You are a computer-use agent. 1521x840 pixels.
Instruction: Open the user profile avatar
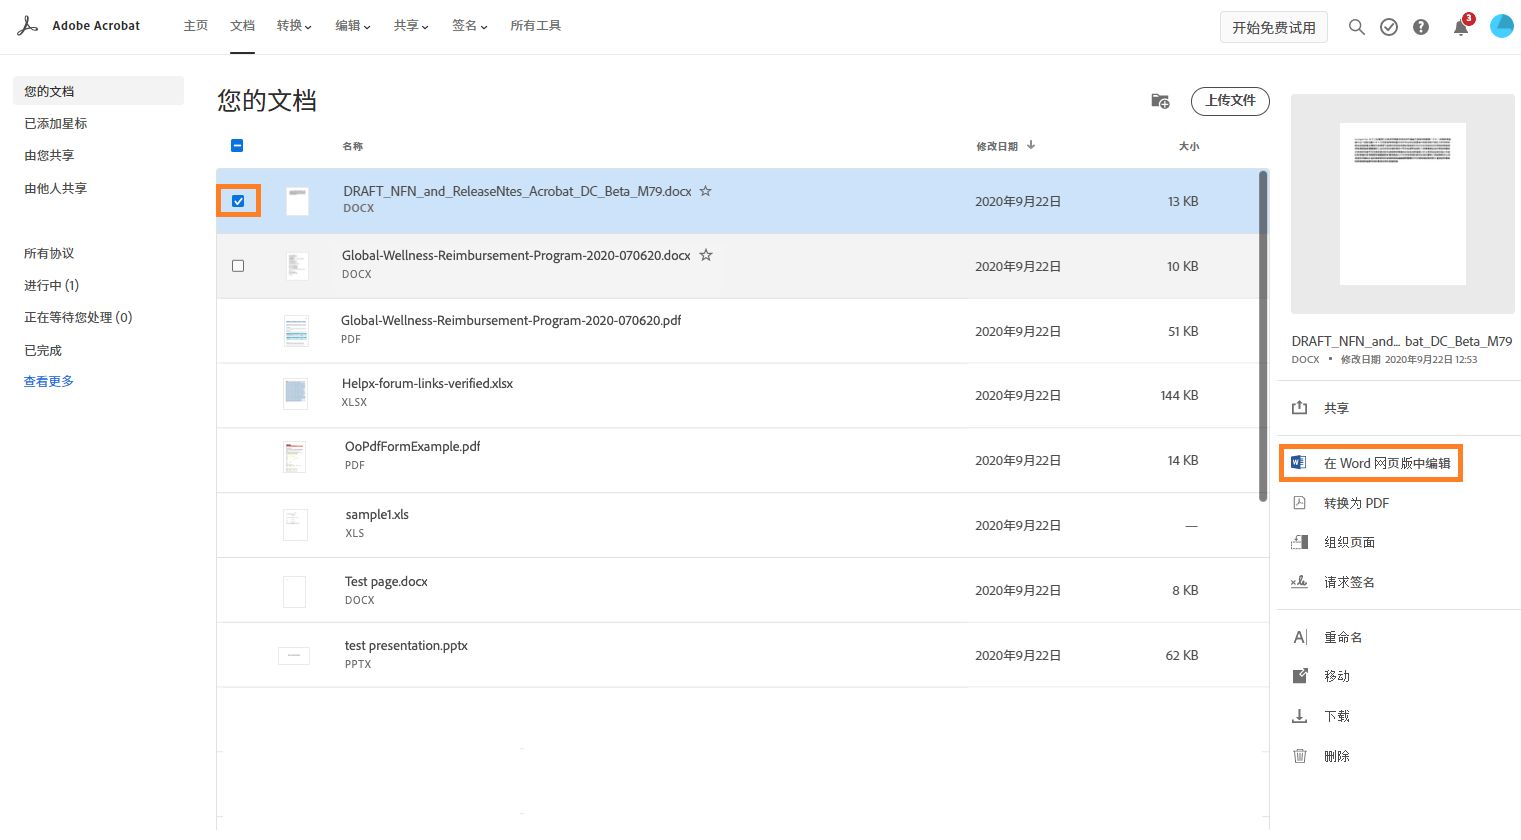click(1502, 26)
